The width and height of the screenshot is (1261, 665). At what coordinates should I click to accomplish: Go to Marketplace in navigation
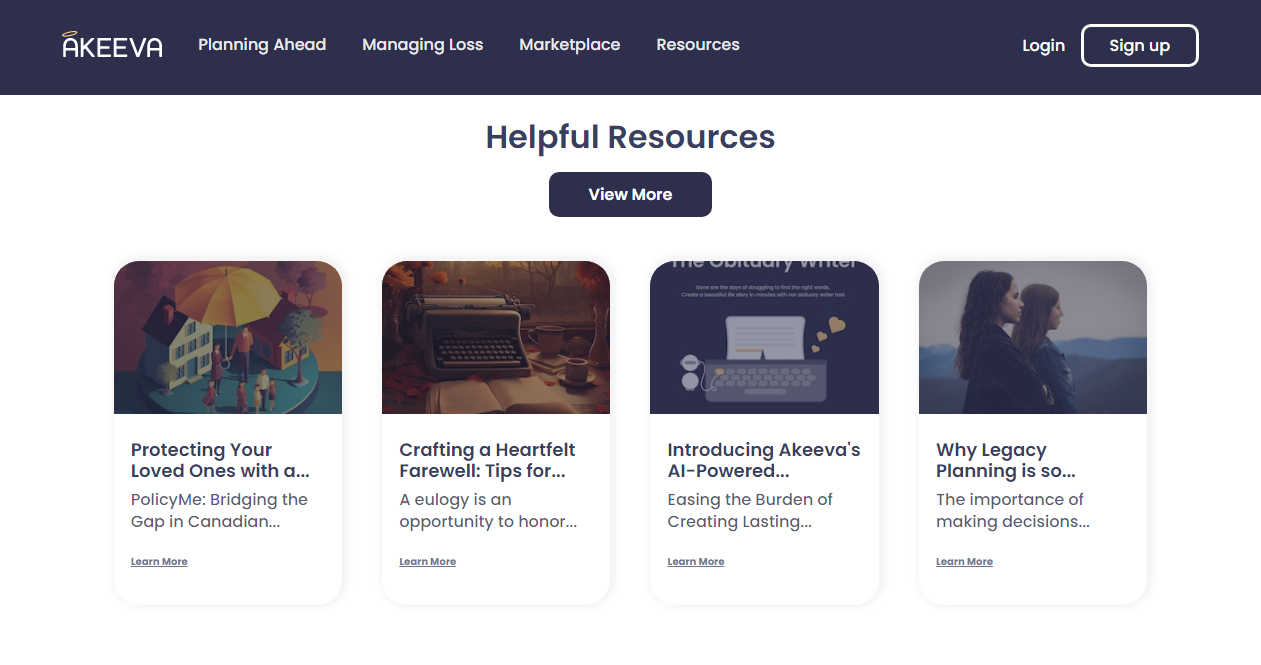[x=569, y=45]
